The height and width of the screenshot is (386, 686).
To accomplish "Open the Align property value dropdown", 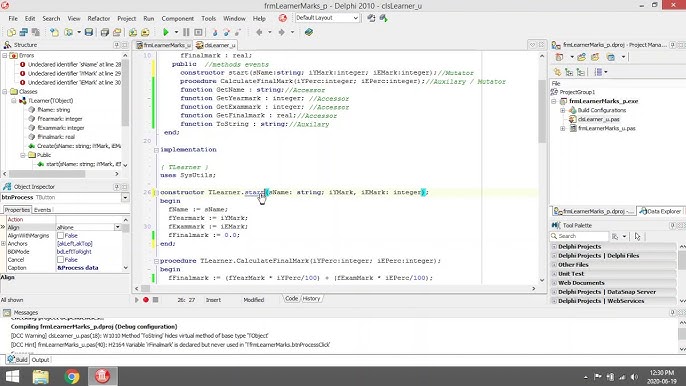I will 117,227.
